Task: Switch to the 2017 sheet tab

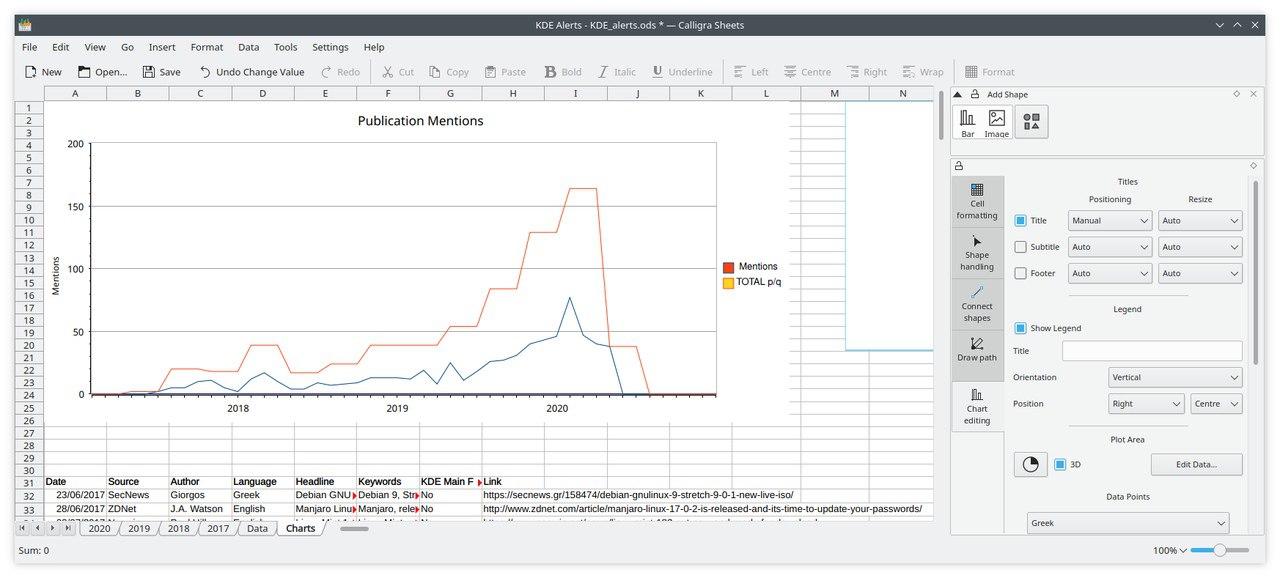Action: point(217,528)
